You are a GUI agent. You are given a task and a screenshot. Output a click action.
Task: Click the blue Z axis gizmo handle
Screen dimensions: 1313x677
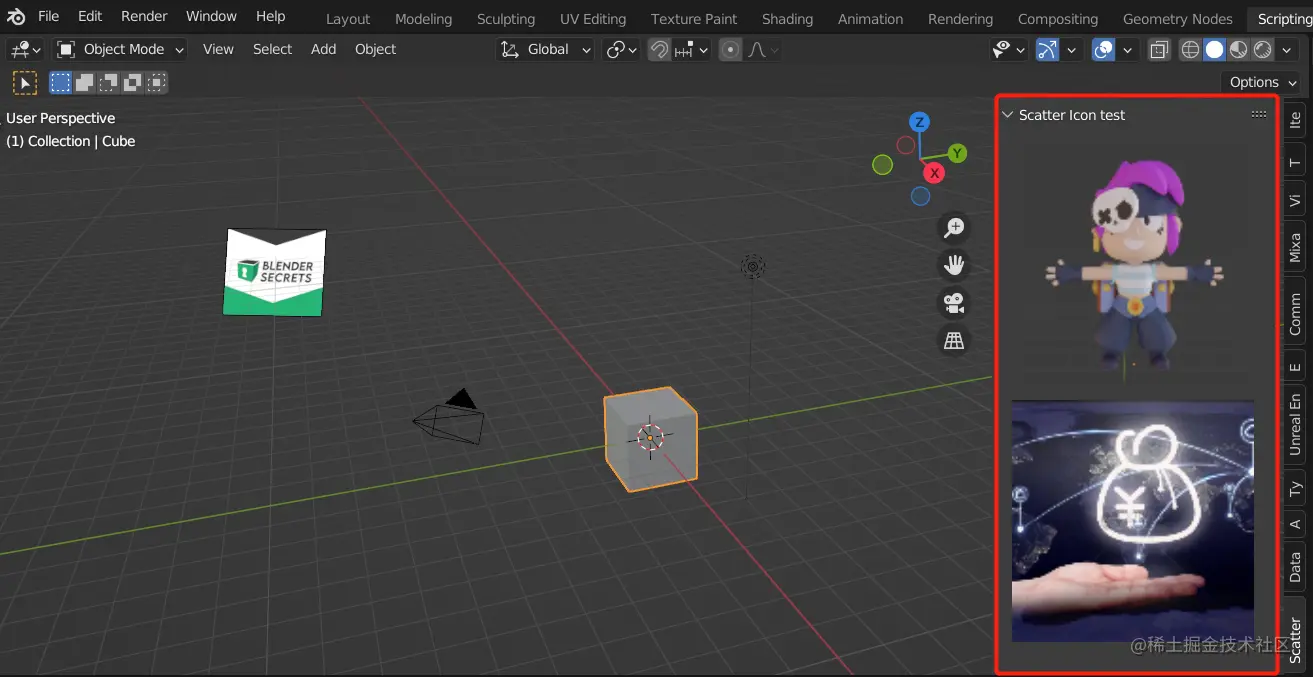[x=919, y=122]
